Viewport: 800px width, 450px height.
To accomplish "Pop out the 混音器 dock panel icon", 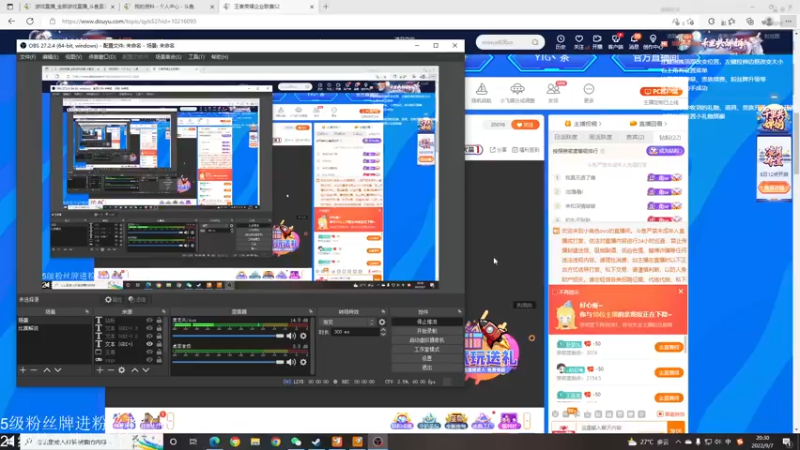I will [x=311, y=311].
